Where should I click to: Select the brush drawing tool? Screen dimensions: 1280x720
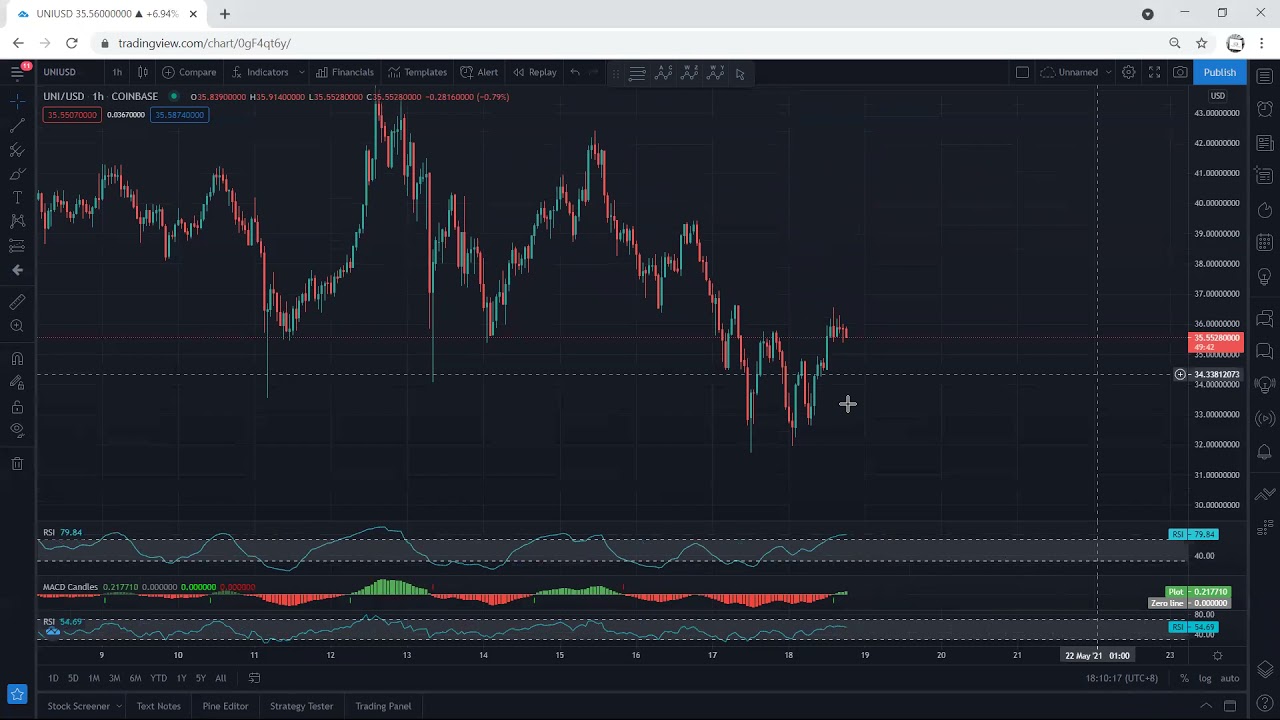point(17,174)
